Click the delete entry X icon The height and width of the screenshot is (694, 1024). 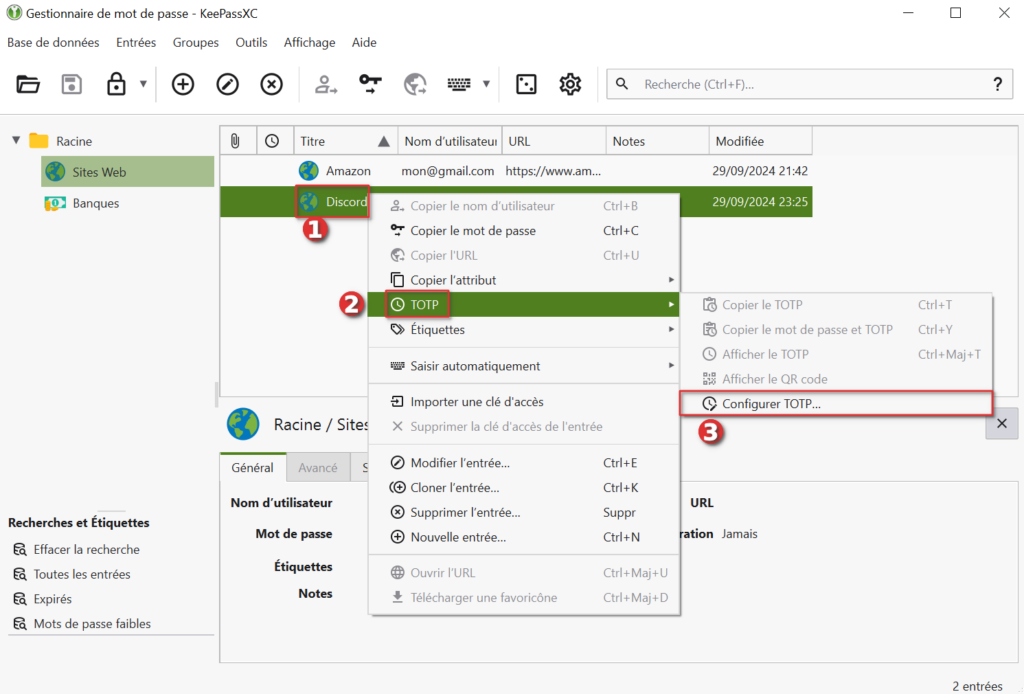(271, 85)
